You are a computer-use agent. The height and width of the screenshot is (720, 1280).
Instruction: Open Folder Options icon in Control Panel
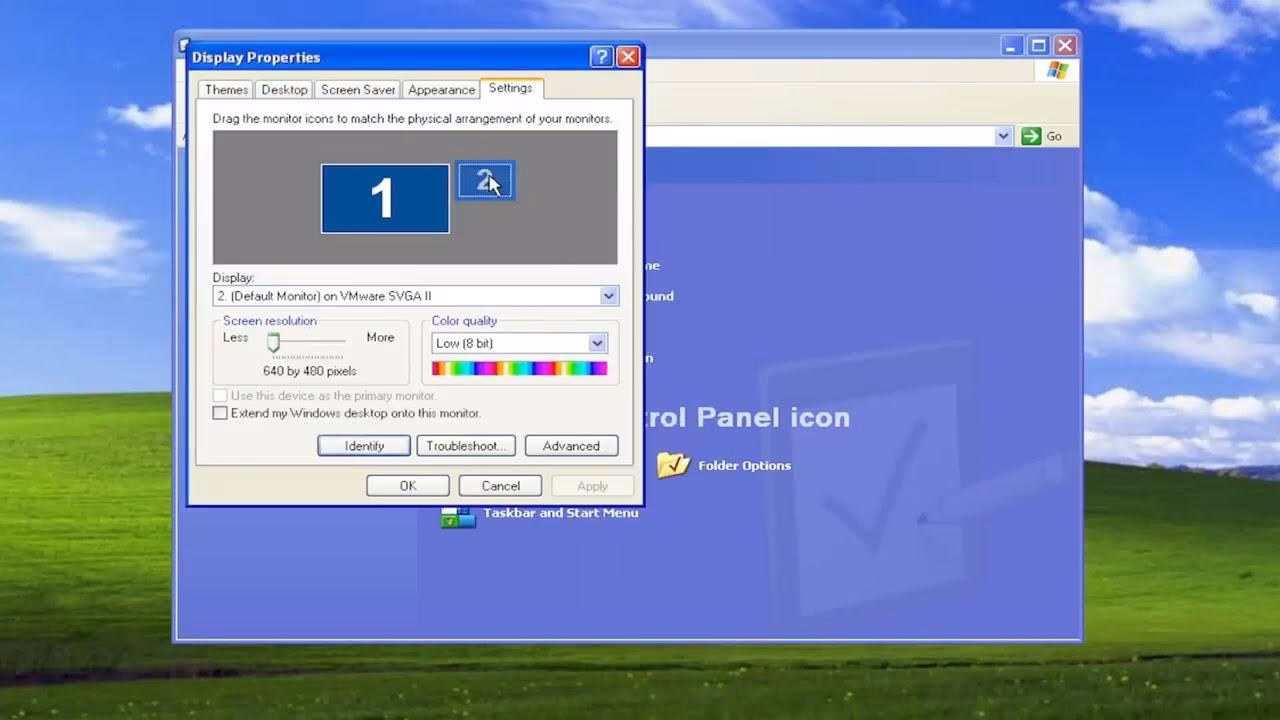click(x=673, y=465)
